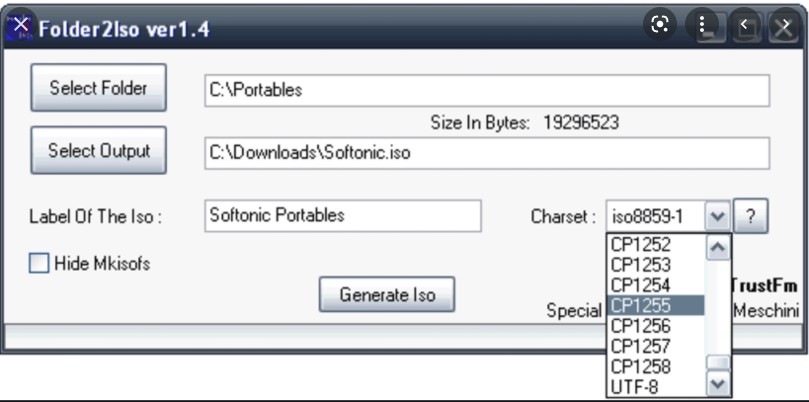Click the next arrow overlay icon
Viewport: 809px width, 402px height.
point(785,25)
